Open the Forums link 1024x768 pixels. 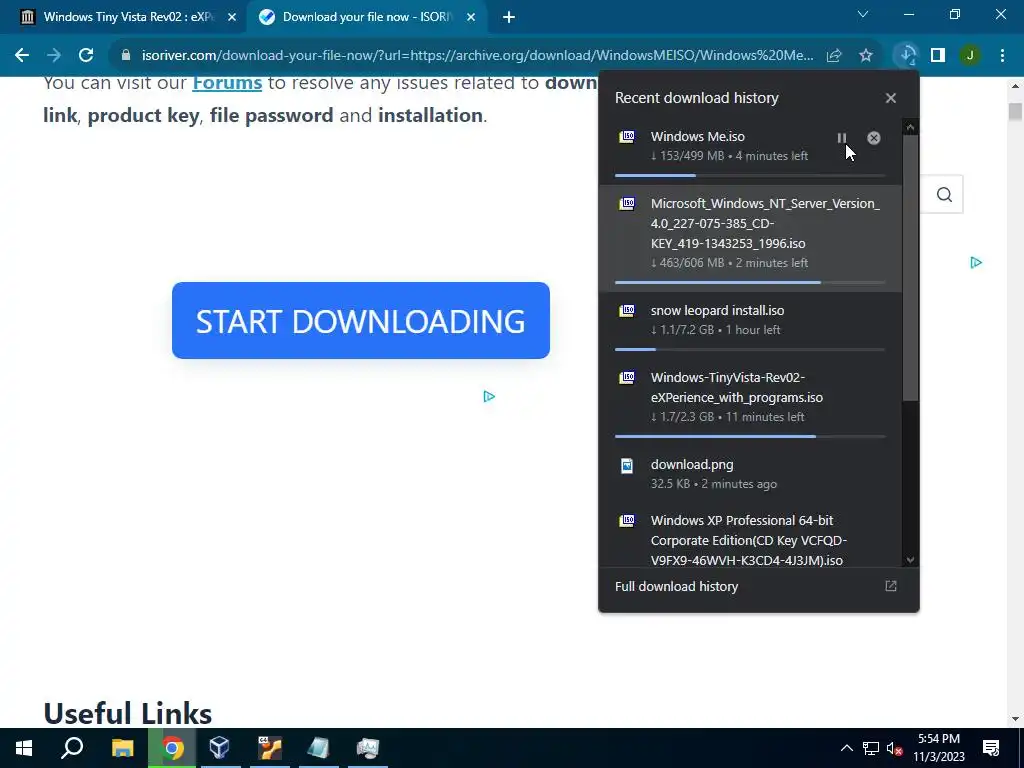[x=227, y=83]
